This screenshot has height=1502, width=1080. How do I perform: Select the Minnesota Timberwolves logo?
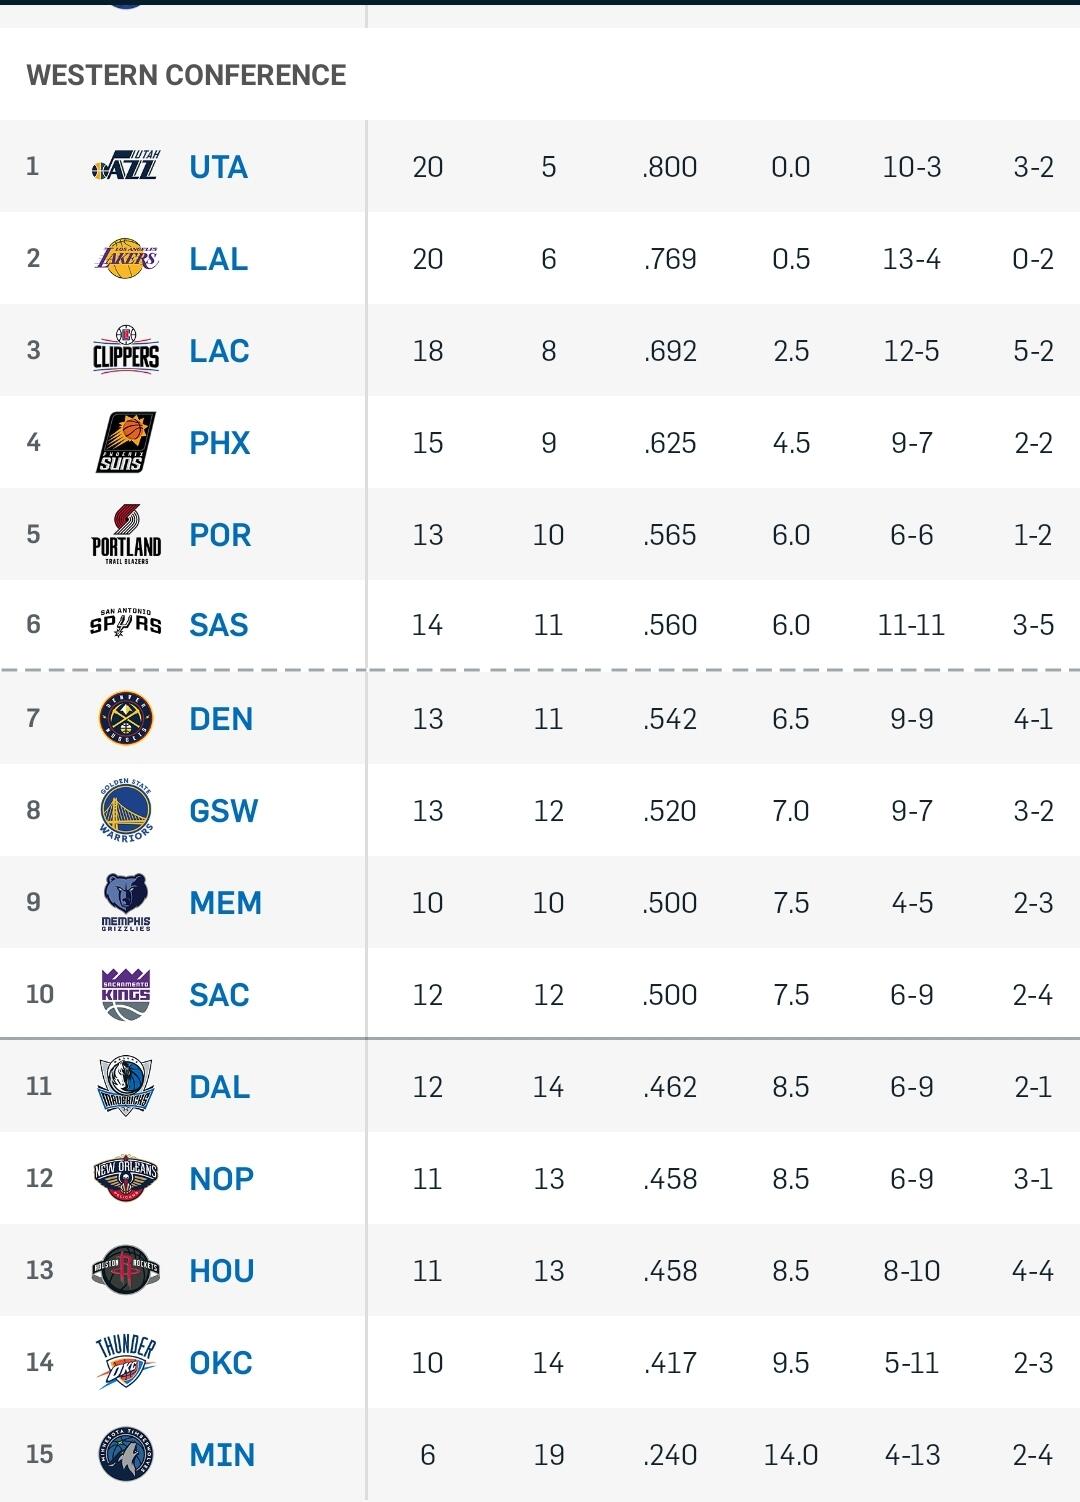click(126, 1454)
